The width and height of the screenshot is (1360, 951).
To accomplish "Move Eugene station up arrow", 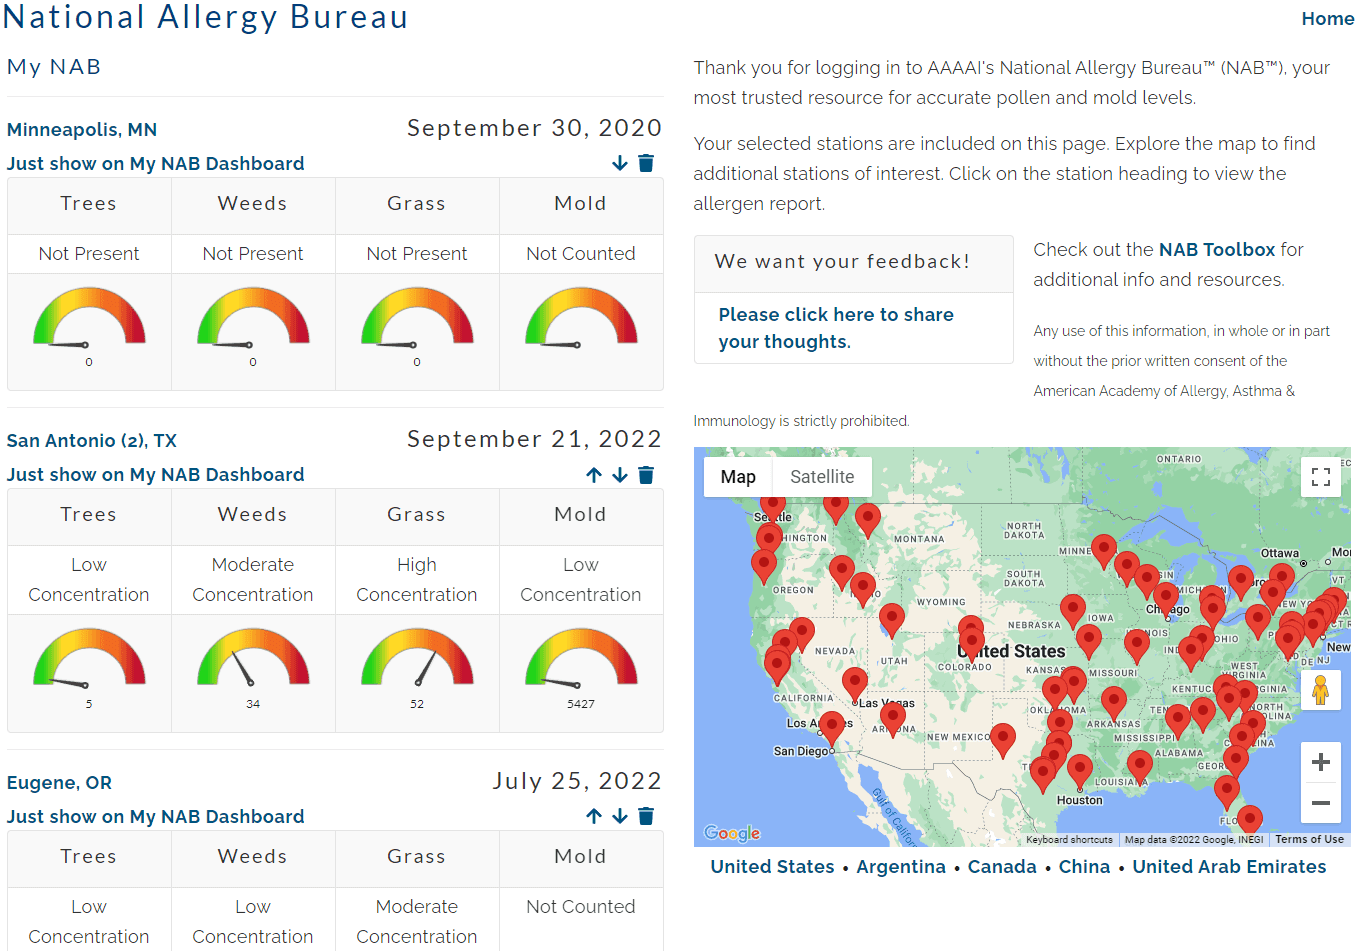I will point(594,816).
